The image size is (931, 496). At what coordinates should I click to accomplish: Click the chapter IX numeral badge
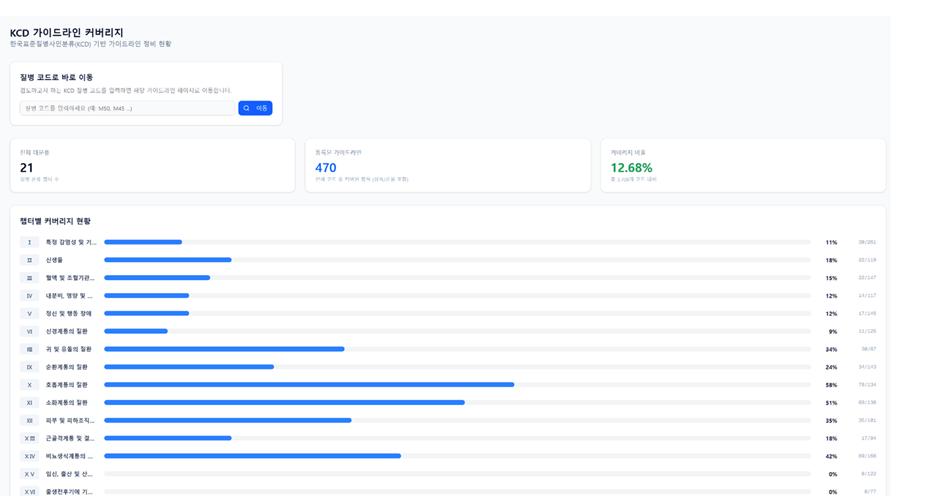coord(29,367)
